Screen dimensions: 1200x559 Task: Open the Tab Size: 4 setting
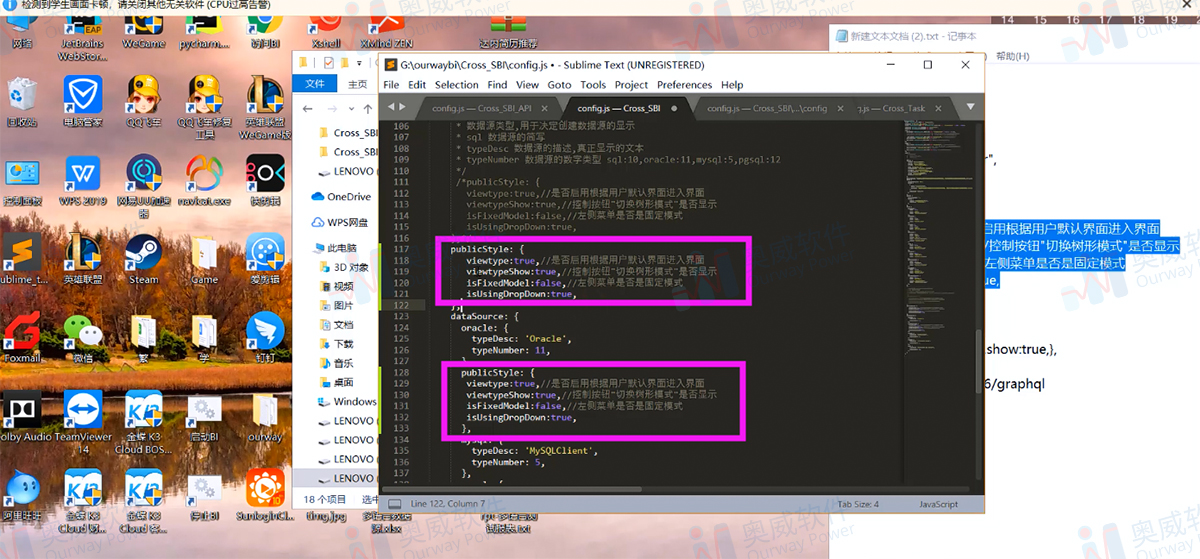[858, 504]
